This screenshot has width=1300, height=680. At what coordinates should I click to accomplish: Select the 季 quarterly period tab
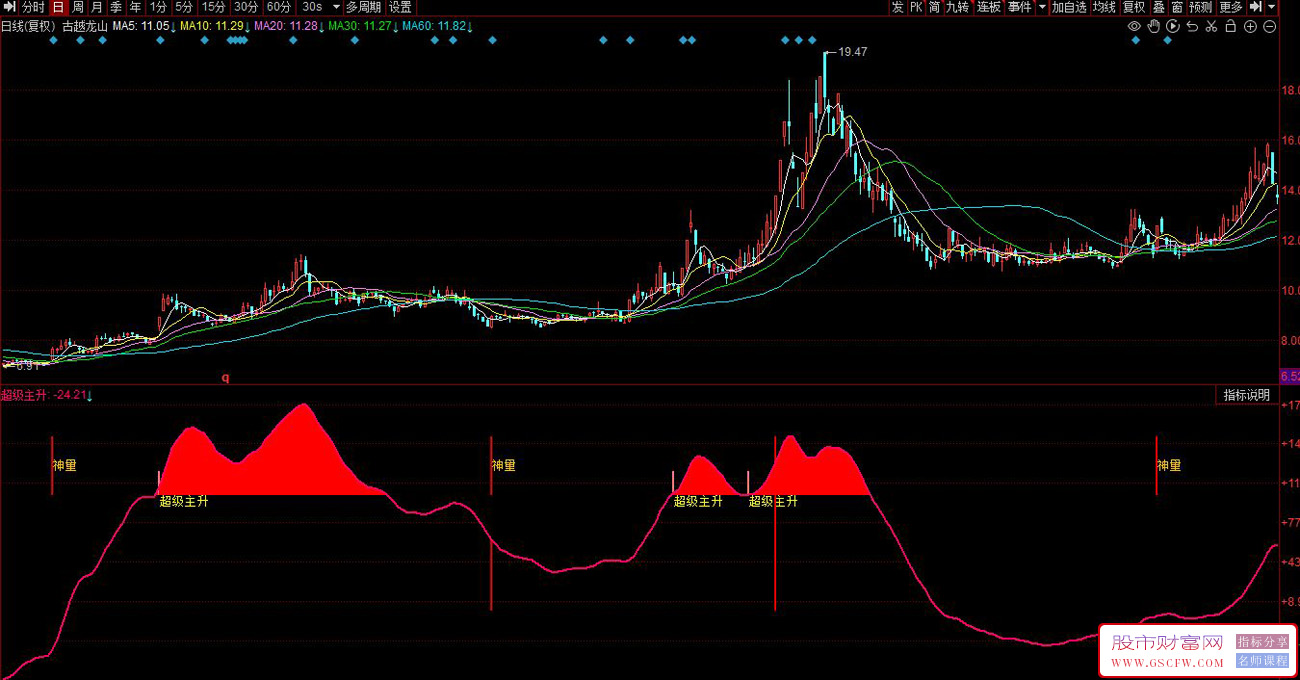[x=116, y=7]
